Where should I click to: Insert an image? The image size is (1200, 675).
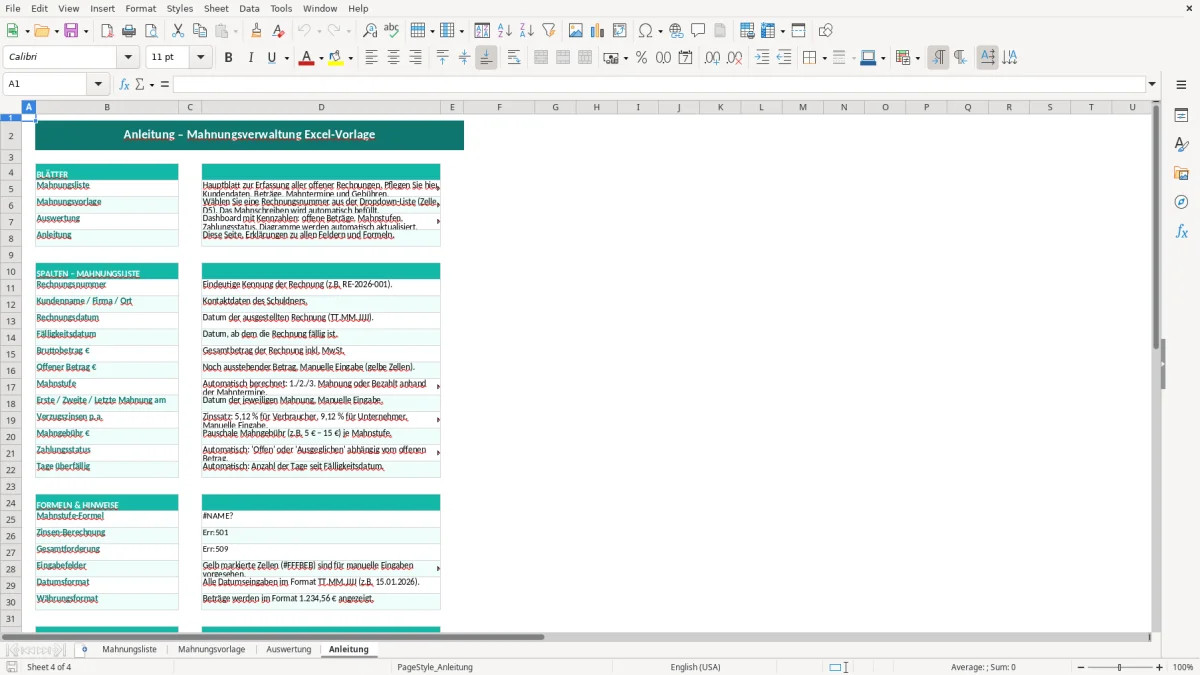pyautogui.click(x=575, y=31)
